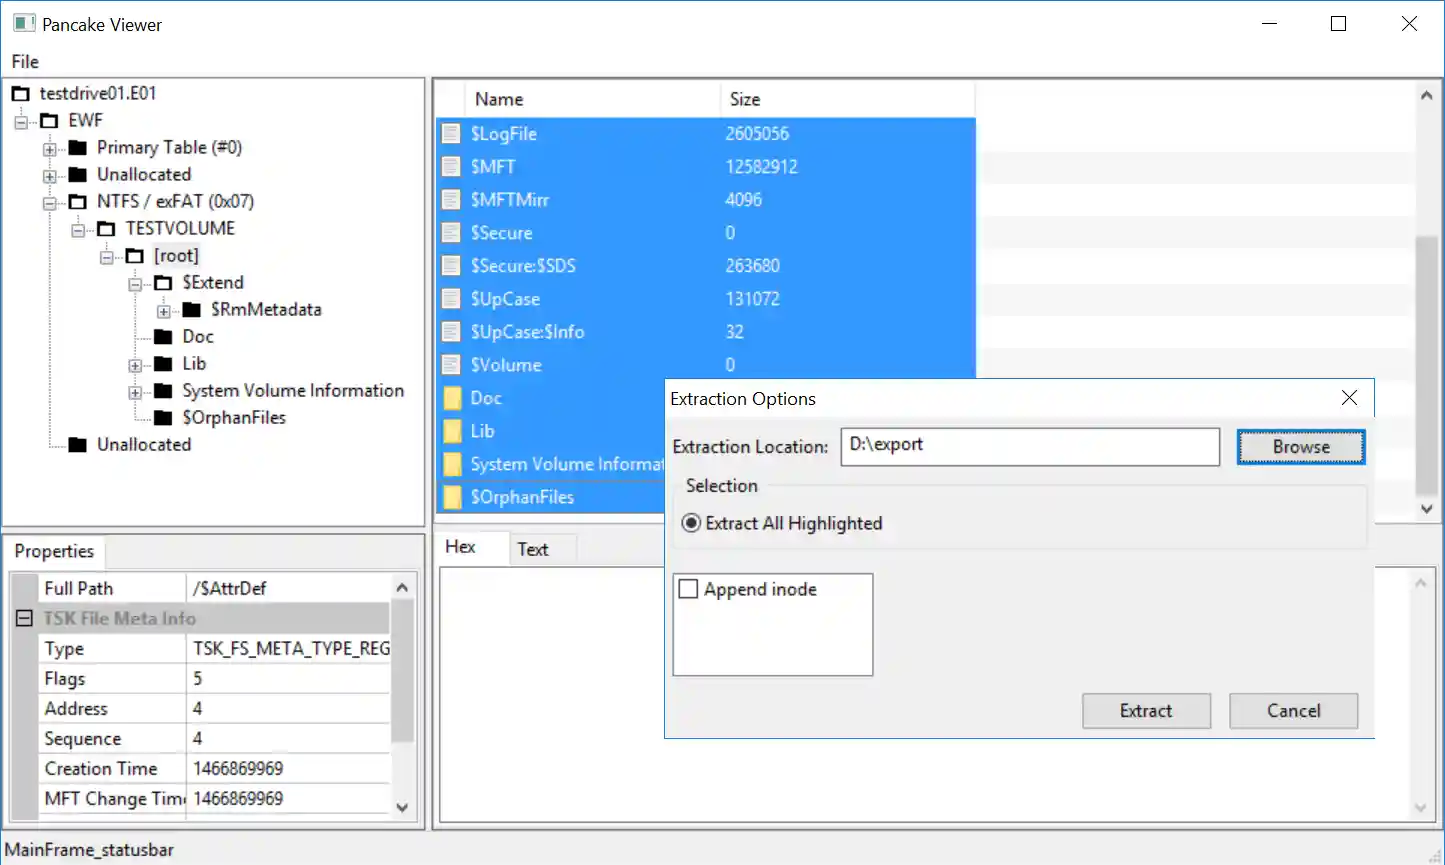Click the Extract button

1145,711
